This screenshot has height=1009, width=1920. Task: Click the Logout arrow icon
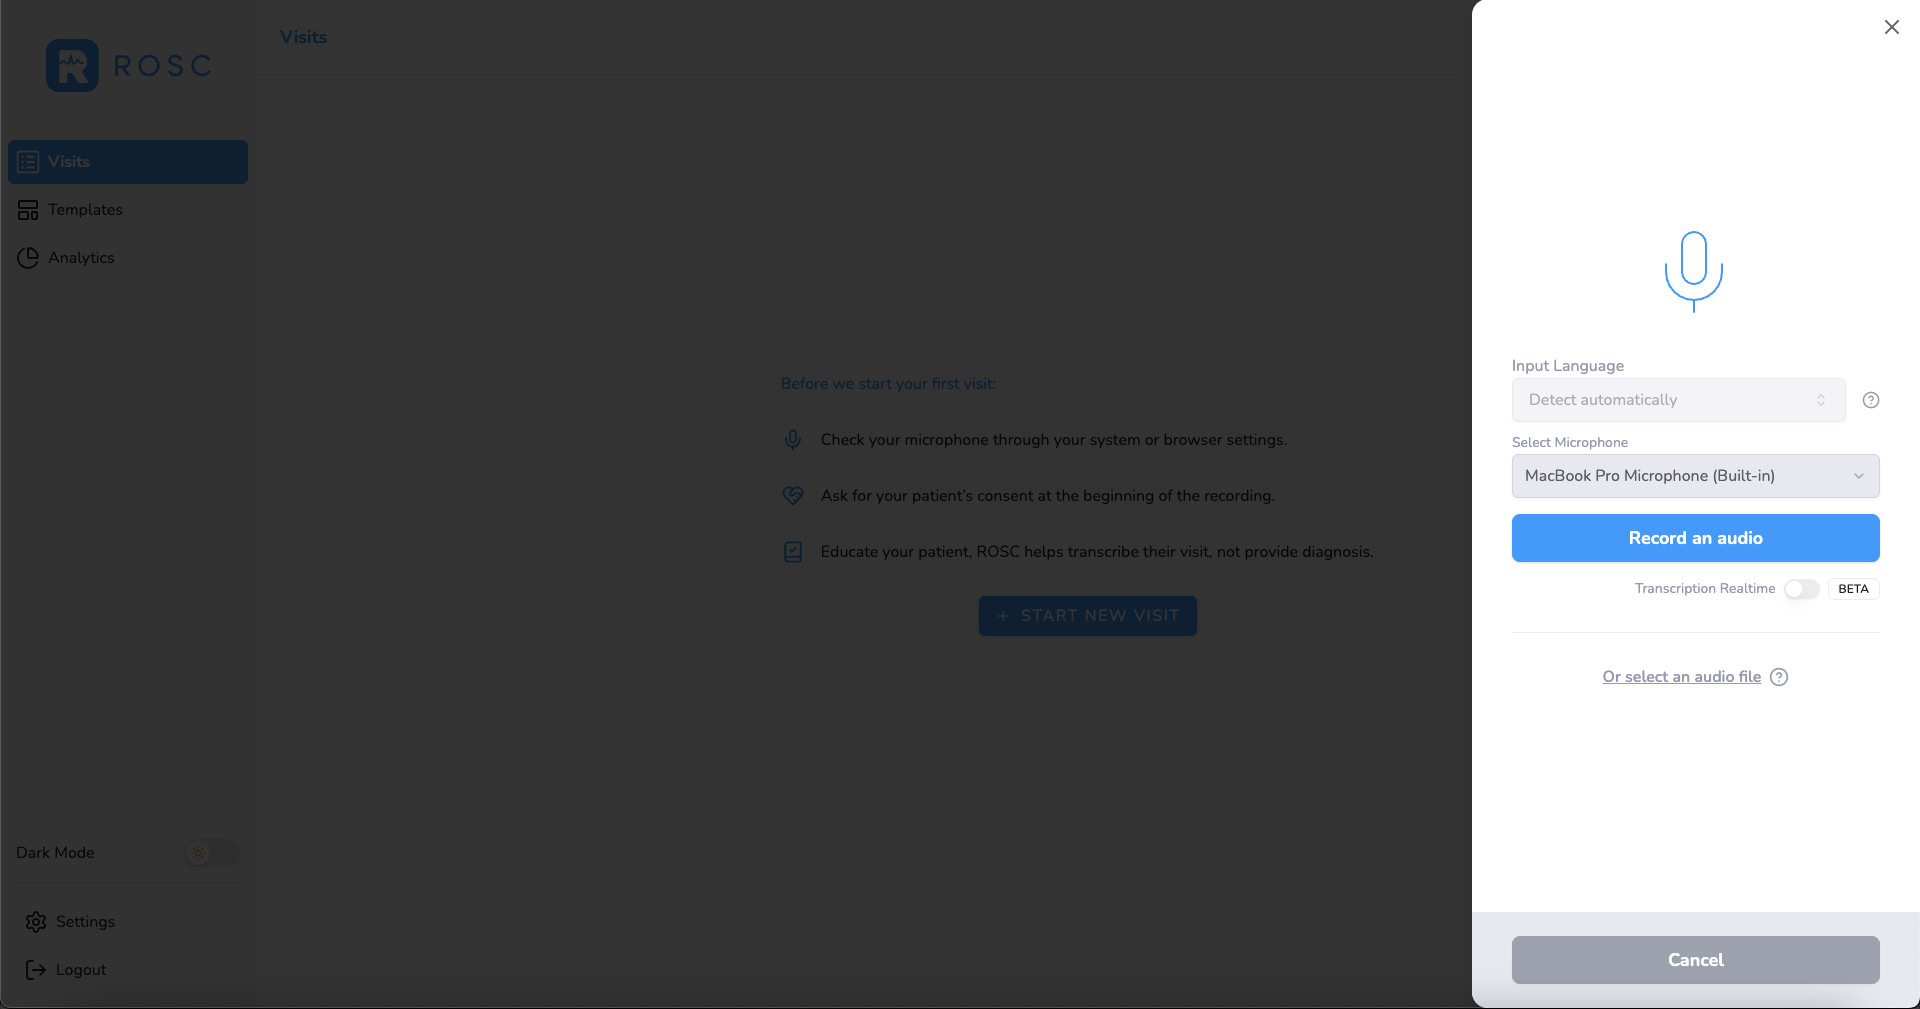(x=36, y=969)
